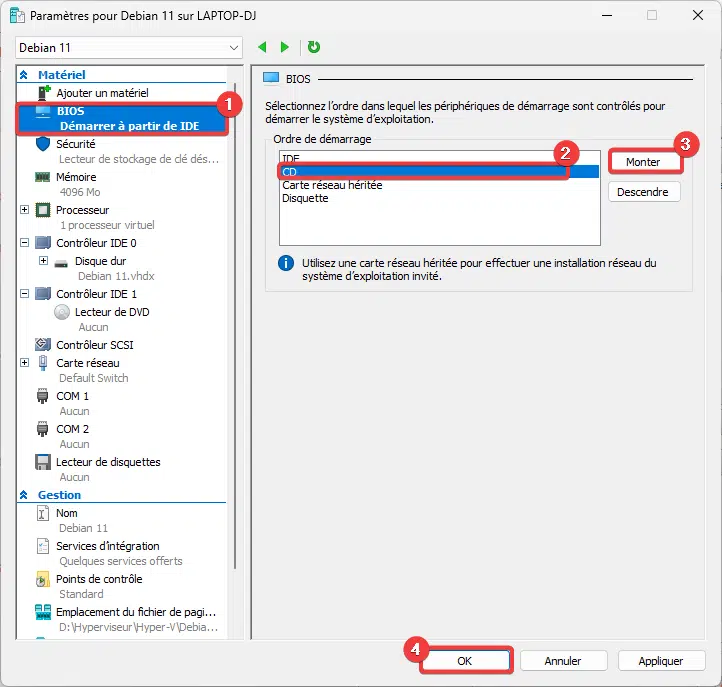The height and width of the screenshot is (687, 722).
Task: Click the Services d'intégration icon
Action: [x=42, y=546]
